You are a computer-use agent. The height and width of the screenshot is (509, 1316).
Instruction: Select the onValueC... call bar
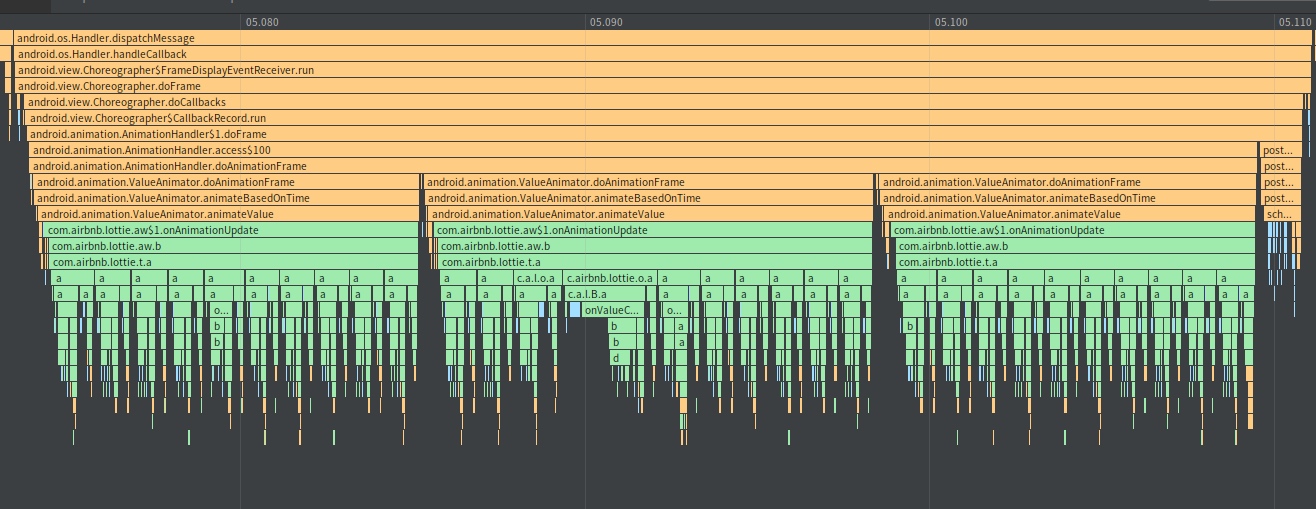(611, 310)
